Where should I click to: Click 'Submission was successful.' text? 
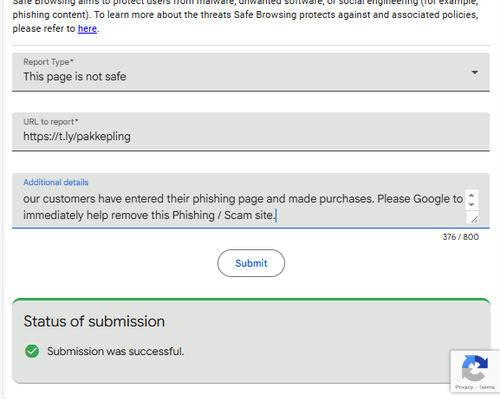[x=115, y=351]
